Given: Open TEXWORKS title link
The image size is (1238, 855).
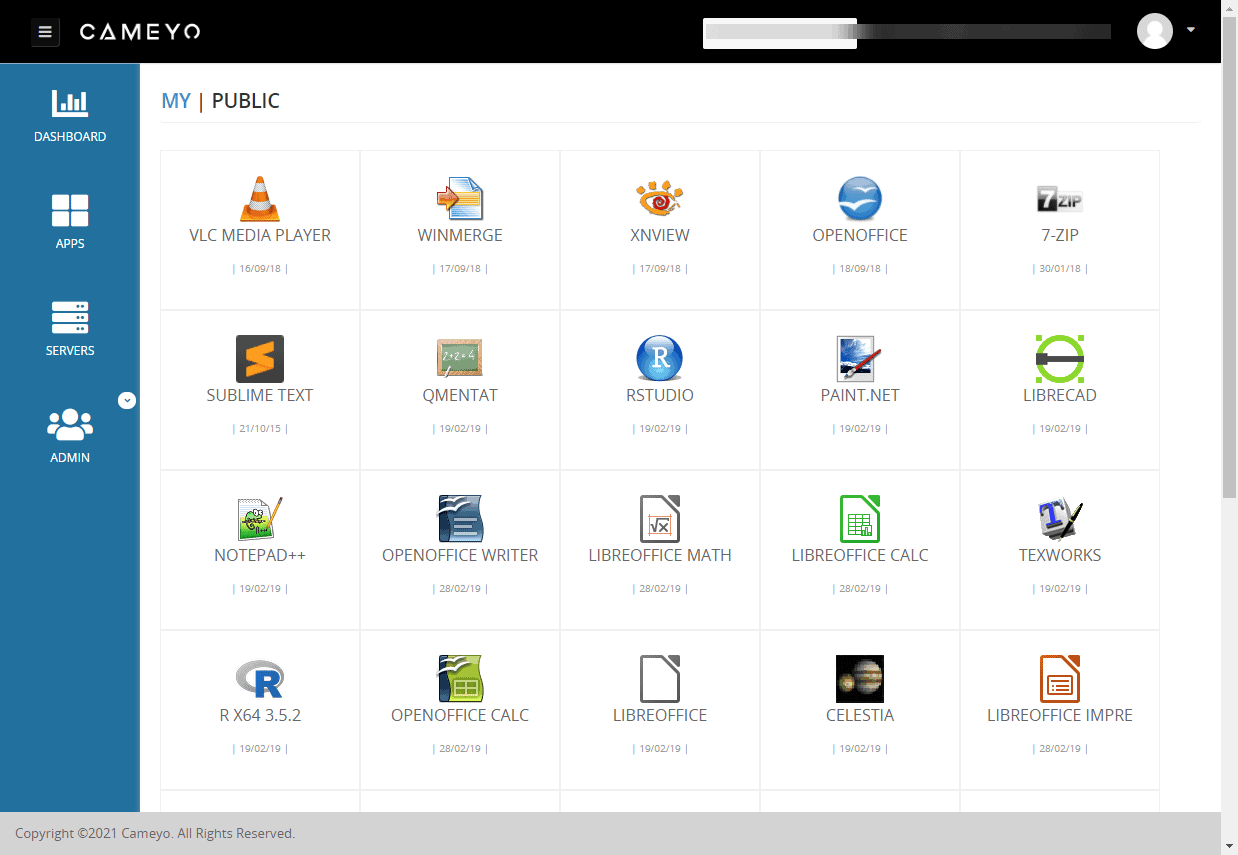Looking at the screenshot, I should point(1060,556).
